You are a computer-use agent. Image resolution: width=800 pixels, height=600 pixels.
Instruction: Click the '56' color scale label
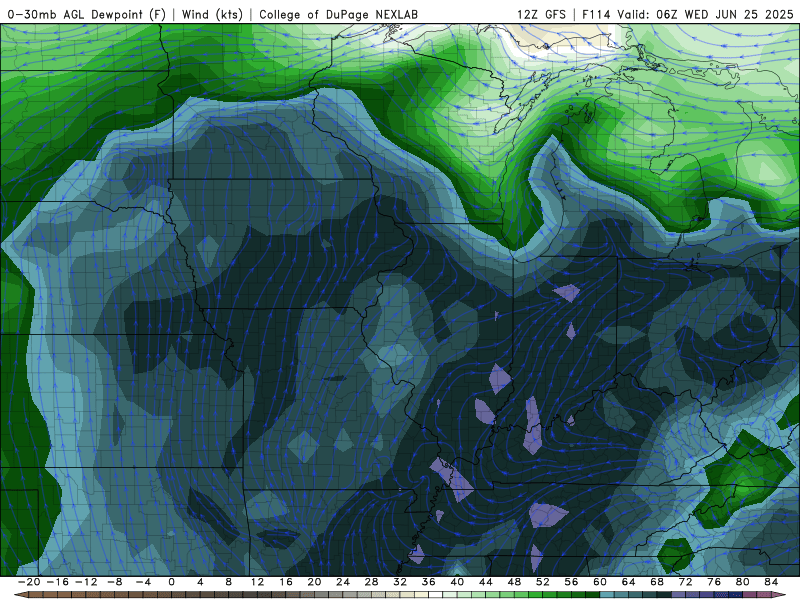point(571,582)
